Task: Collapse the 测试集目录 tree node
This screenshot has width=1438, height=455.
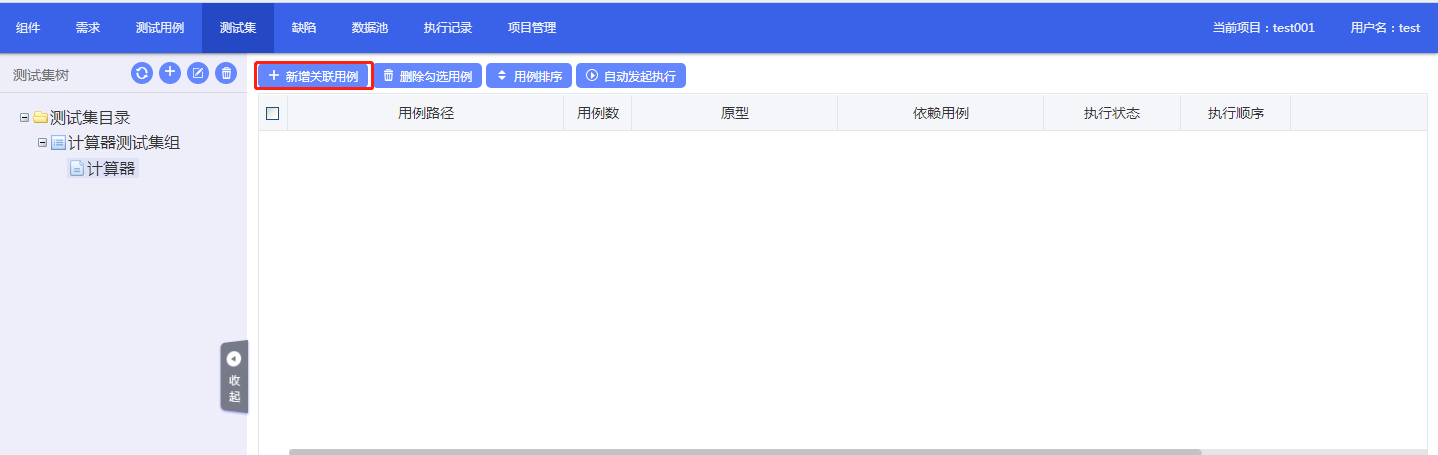Action: coord(24,118)
